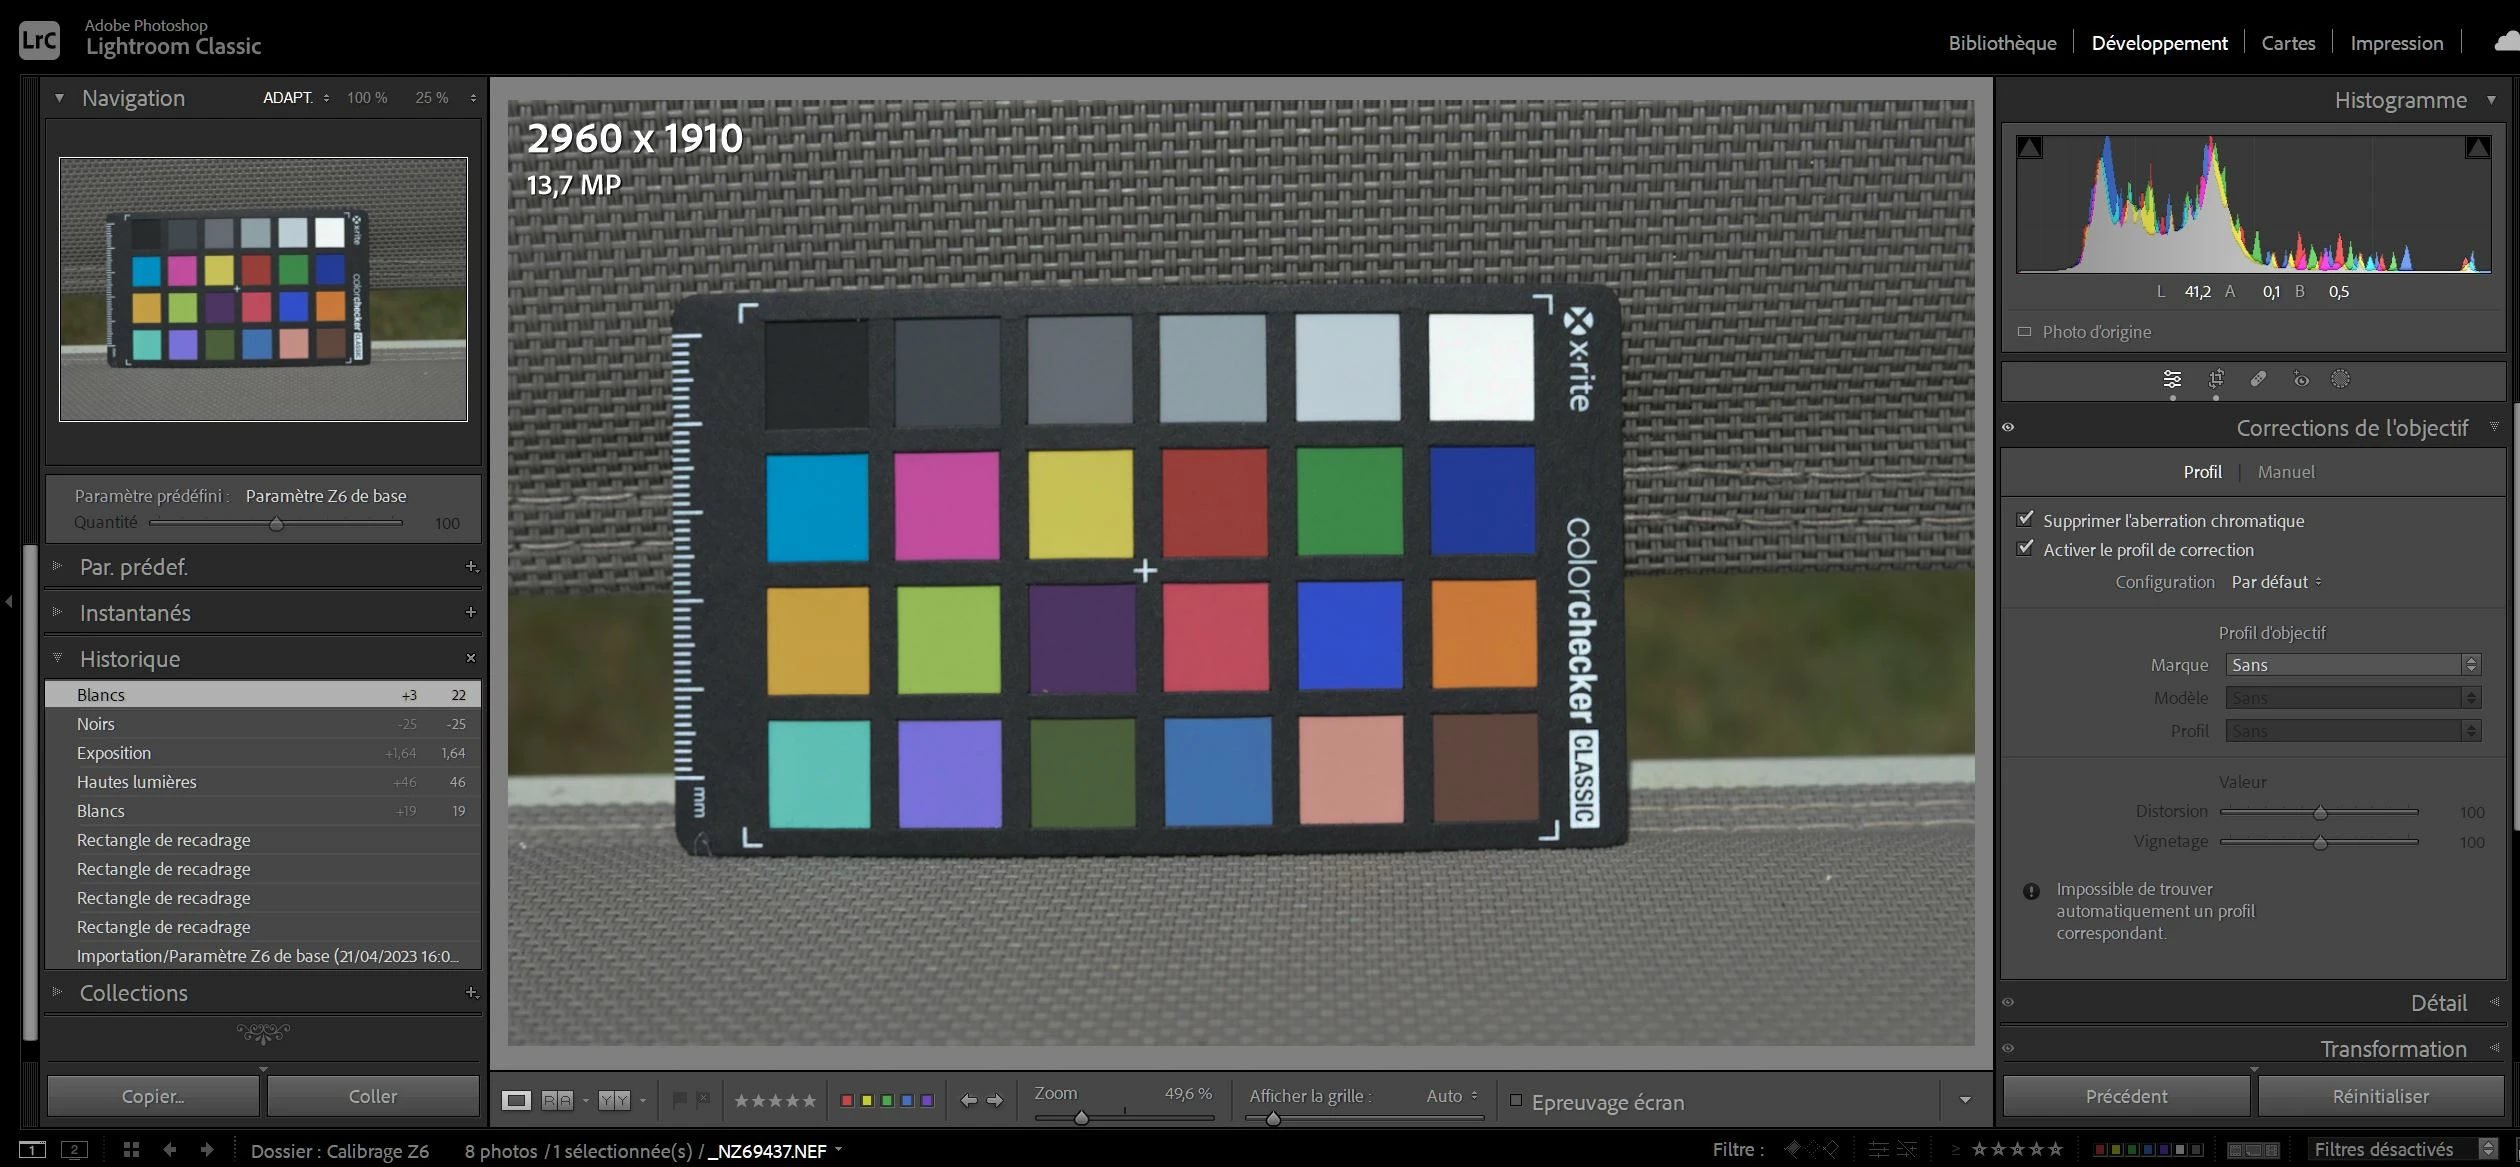Expand the Collections panel
This screenshot has height=1167, width=2520.
(133, 993)
